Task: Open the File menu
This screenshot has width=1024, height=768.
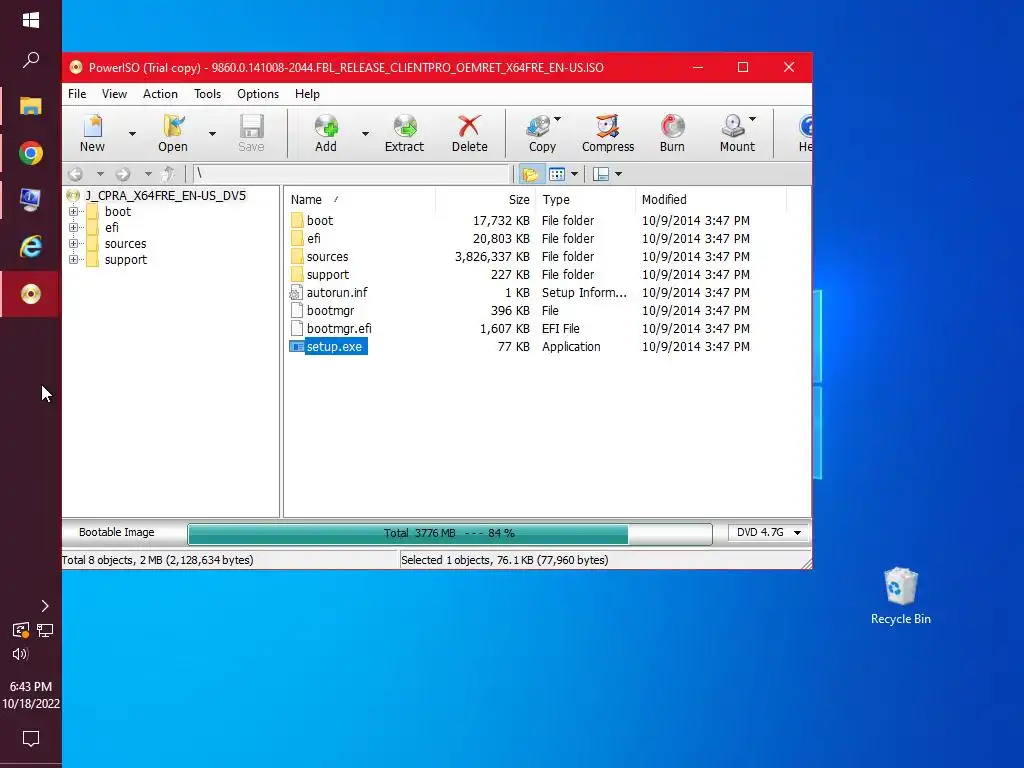Action: point(77,94)
